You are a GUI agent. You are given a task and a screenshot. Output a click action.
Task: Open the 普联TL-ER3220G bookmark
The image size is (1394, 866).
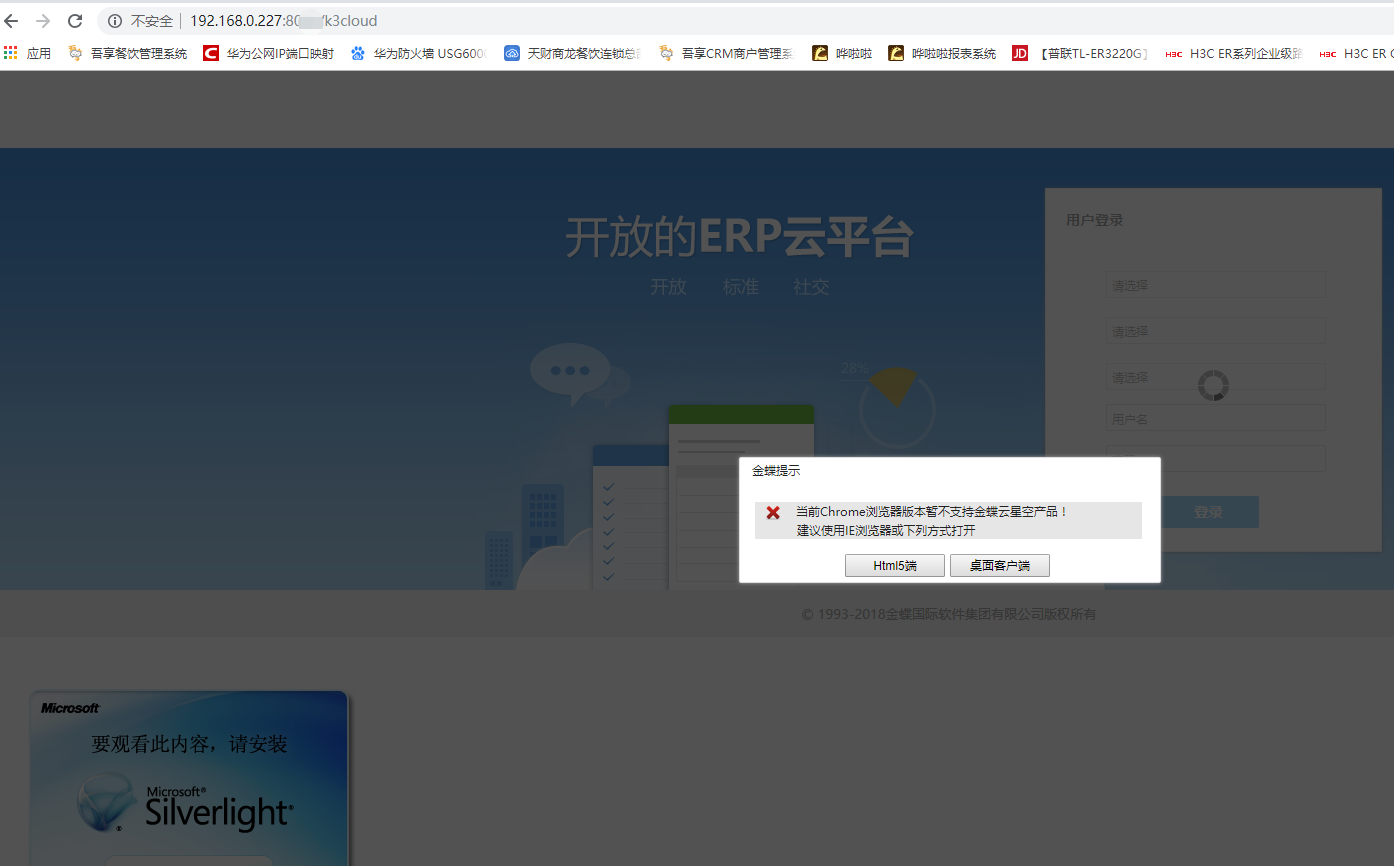click(x=1080, y=53)
